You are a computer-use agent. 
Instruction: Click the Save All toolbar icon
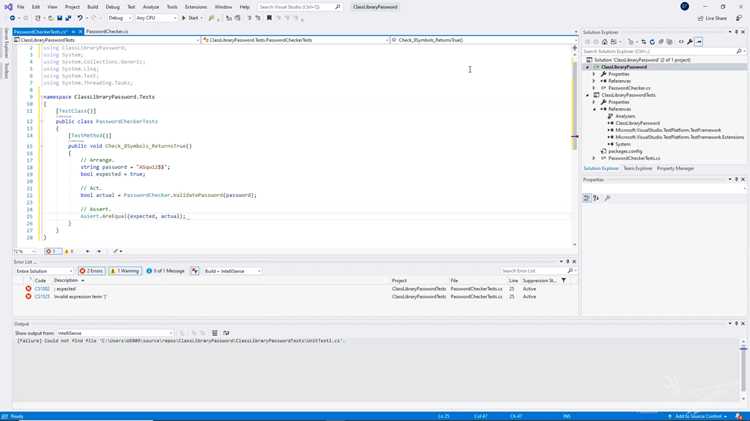(68, 18)
